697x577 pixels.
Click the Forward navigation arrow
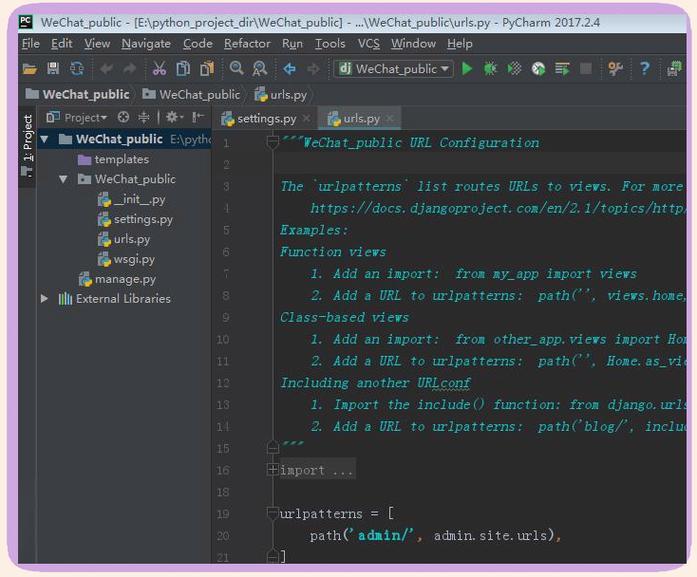313,69
